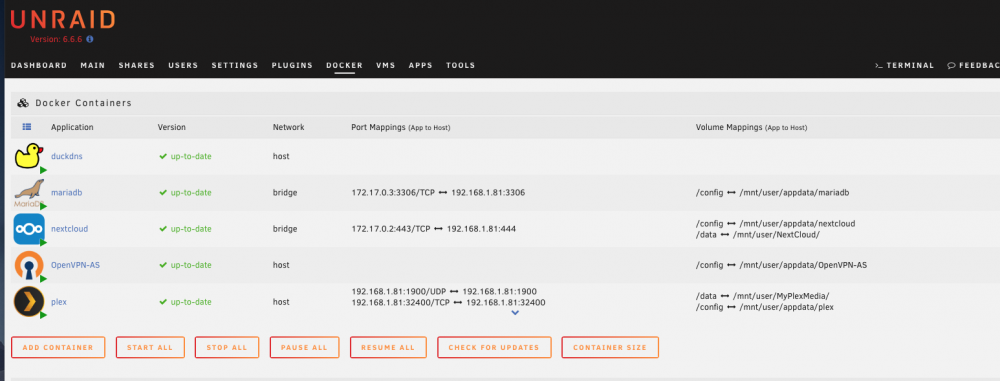Click nextcloud up-to-date status
This screenshot has height=381, width=1000.
(x=186, y=229)
